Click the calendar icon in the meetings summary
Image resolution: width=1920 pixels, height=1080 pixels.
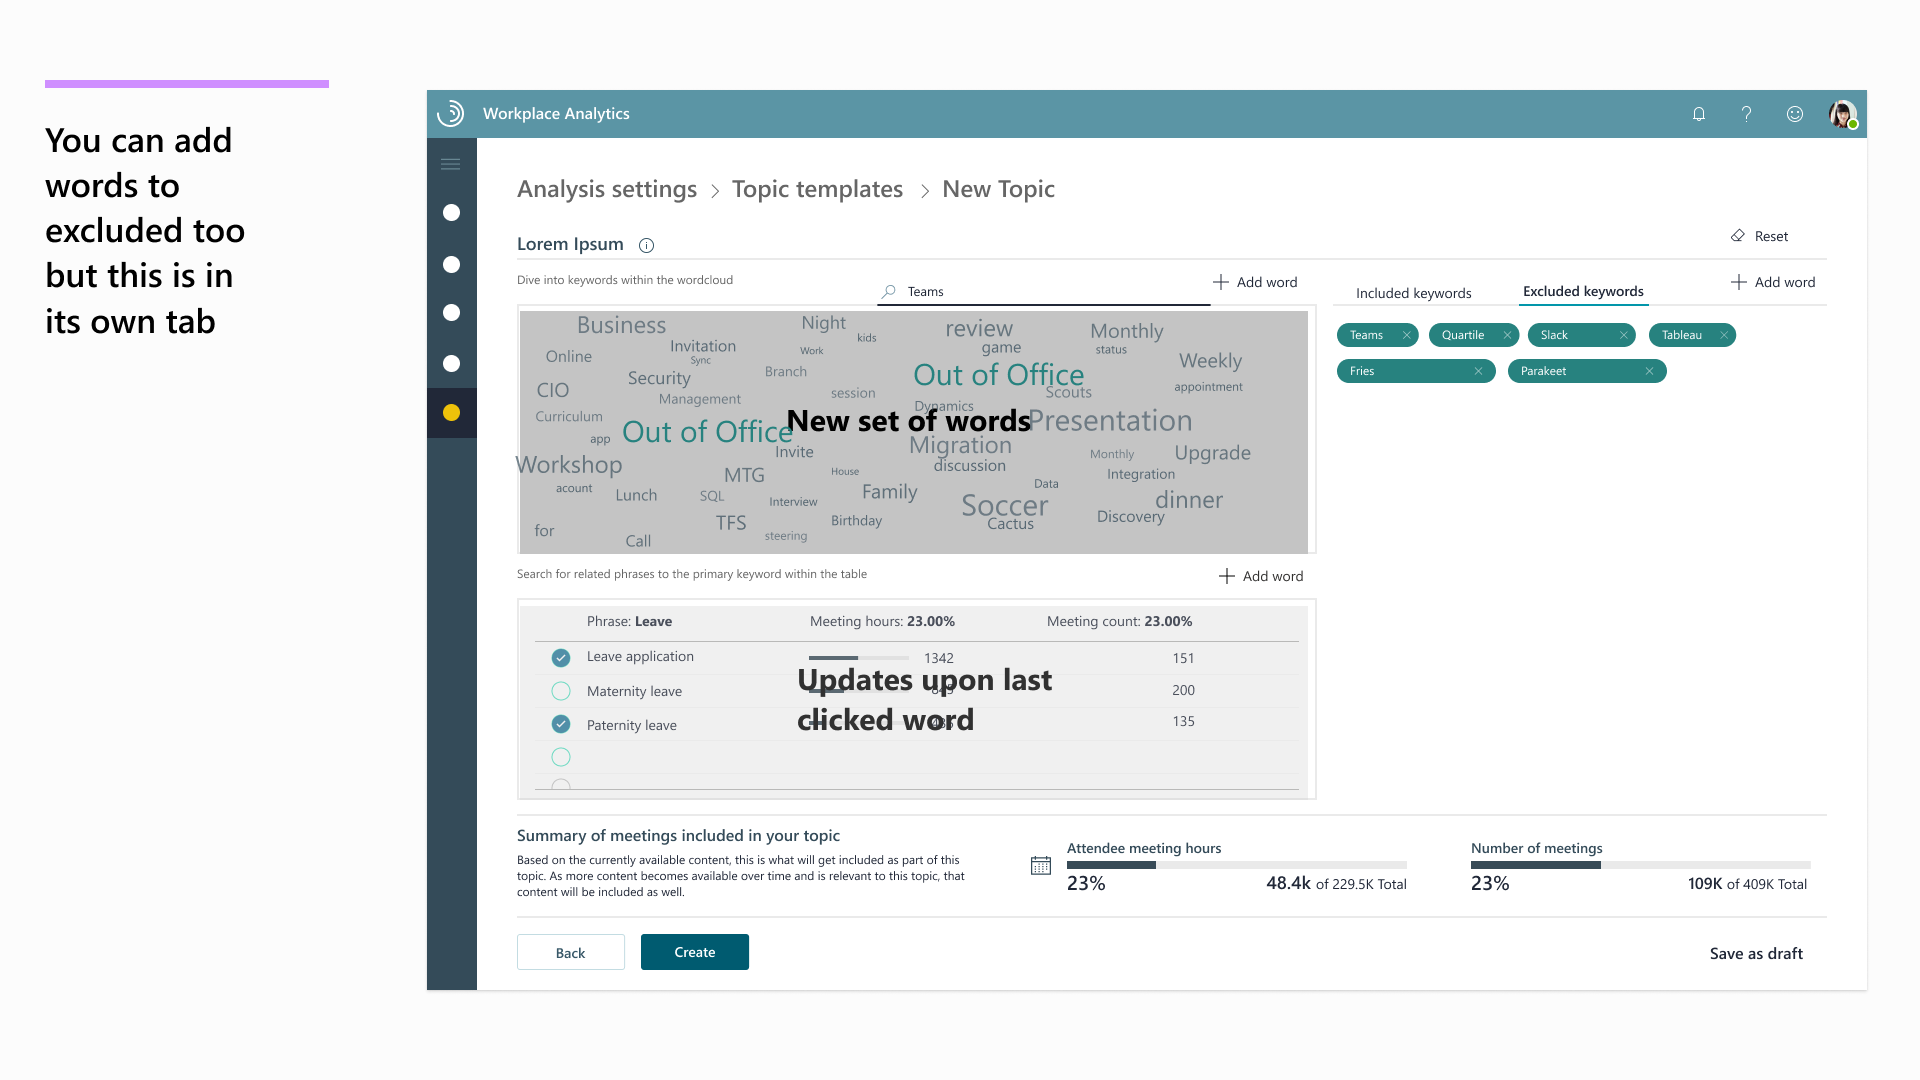1040,865
